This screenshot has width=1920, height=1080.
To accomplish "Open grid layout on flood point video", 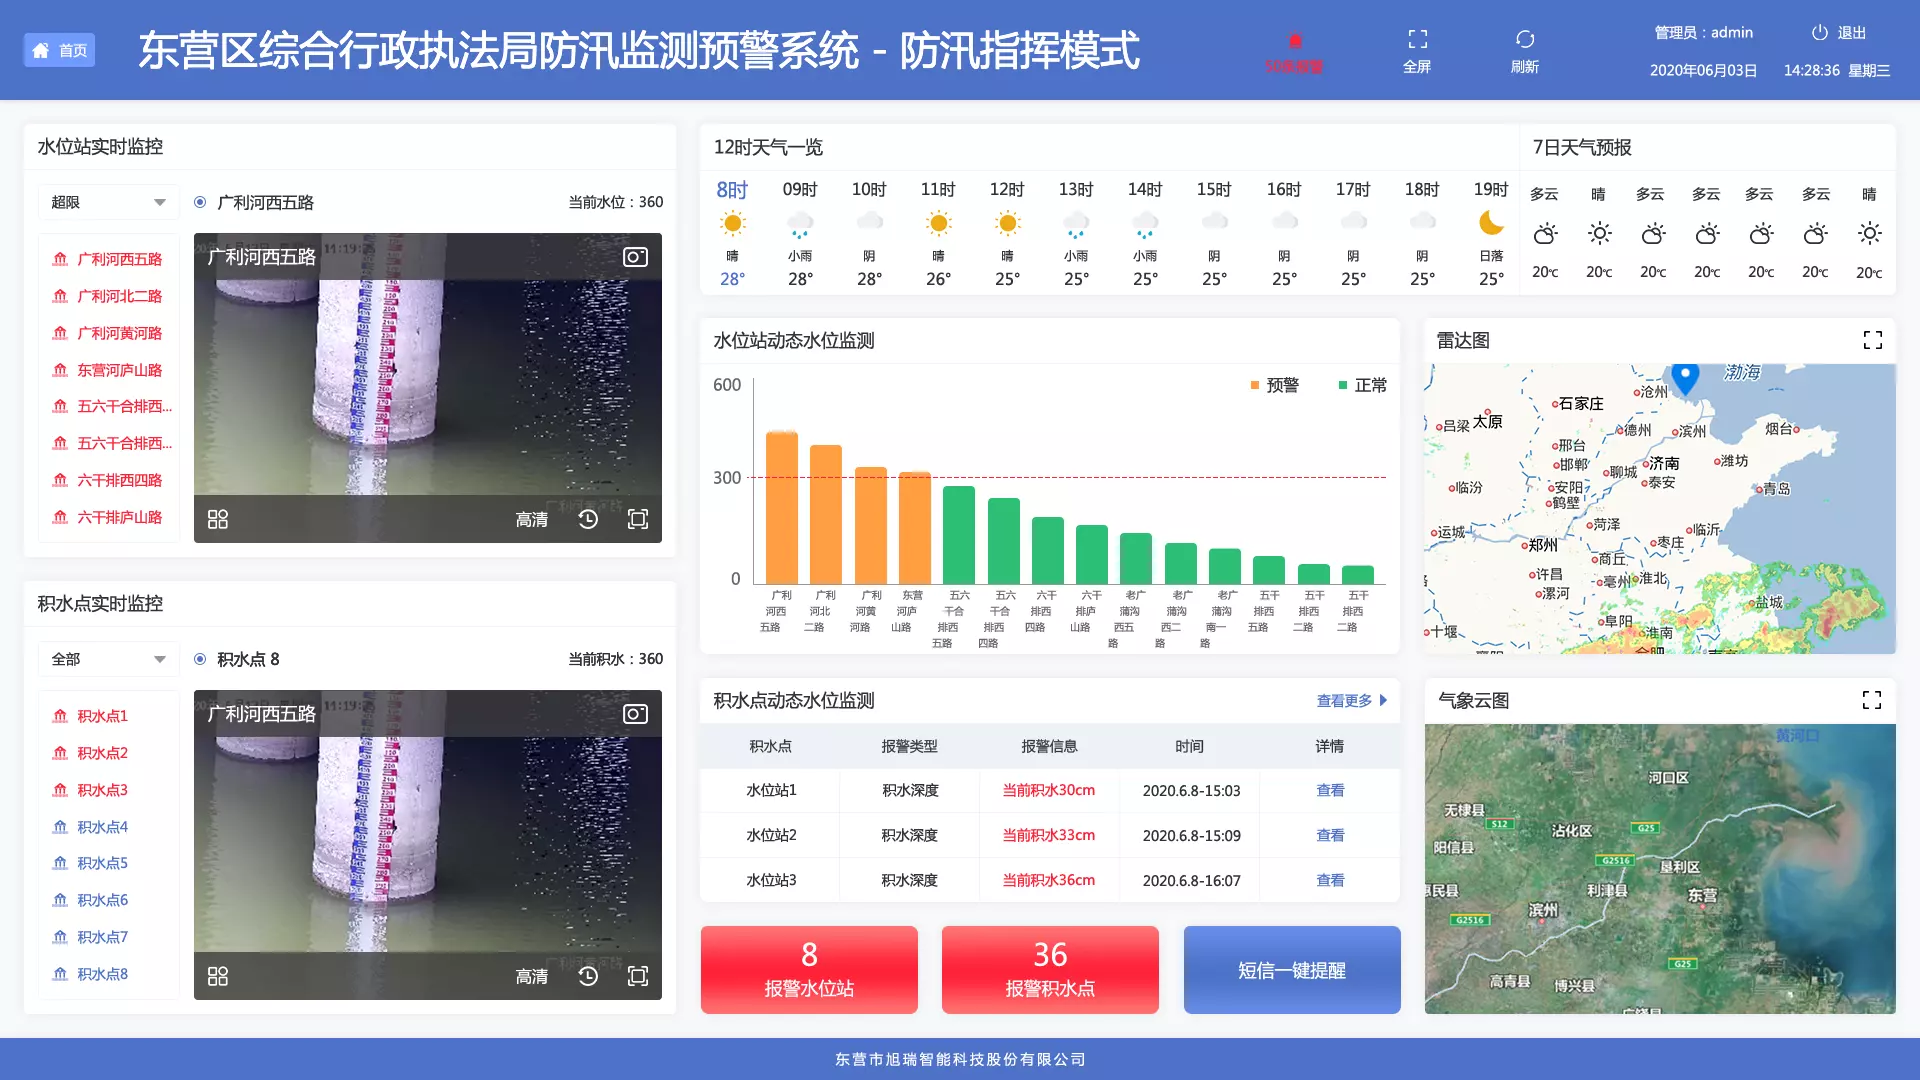I will tap(218, 976).
